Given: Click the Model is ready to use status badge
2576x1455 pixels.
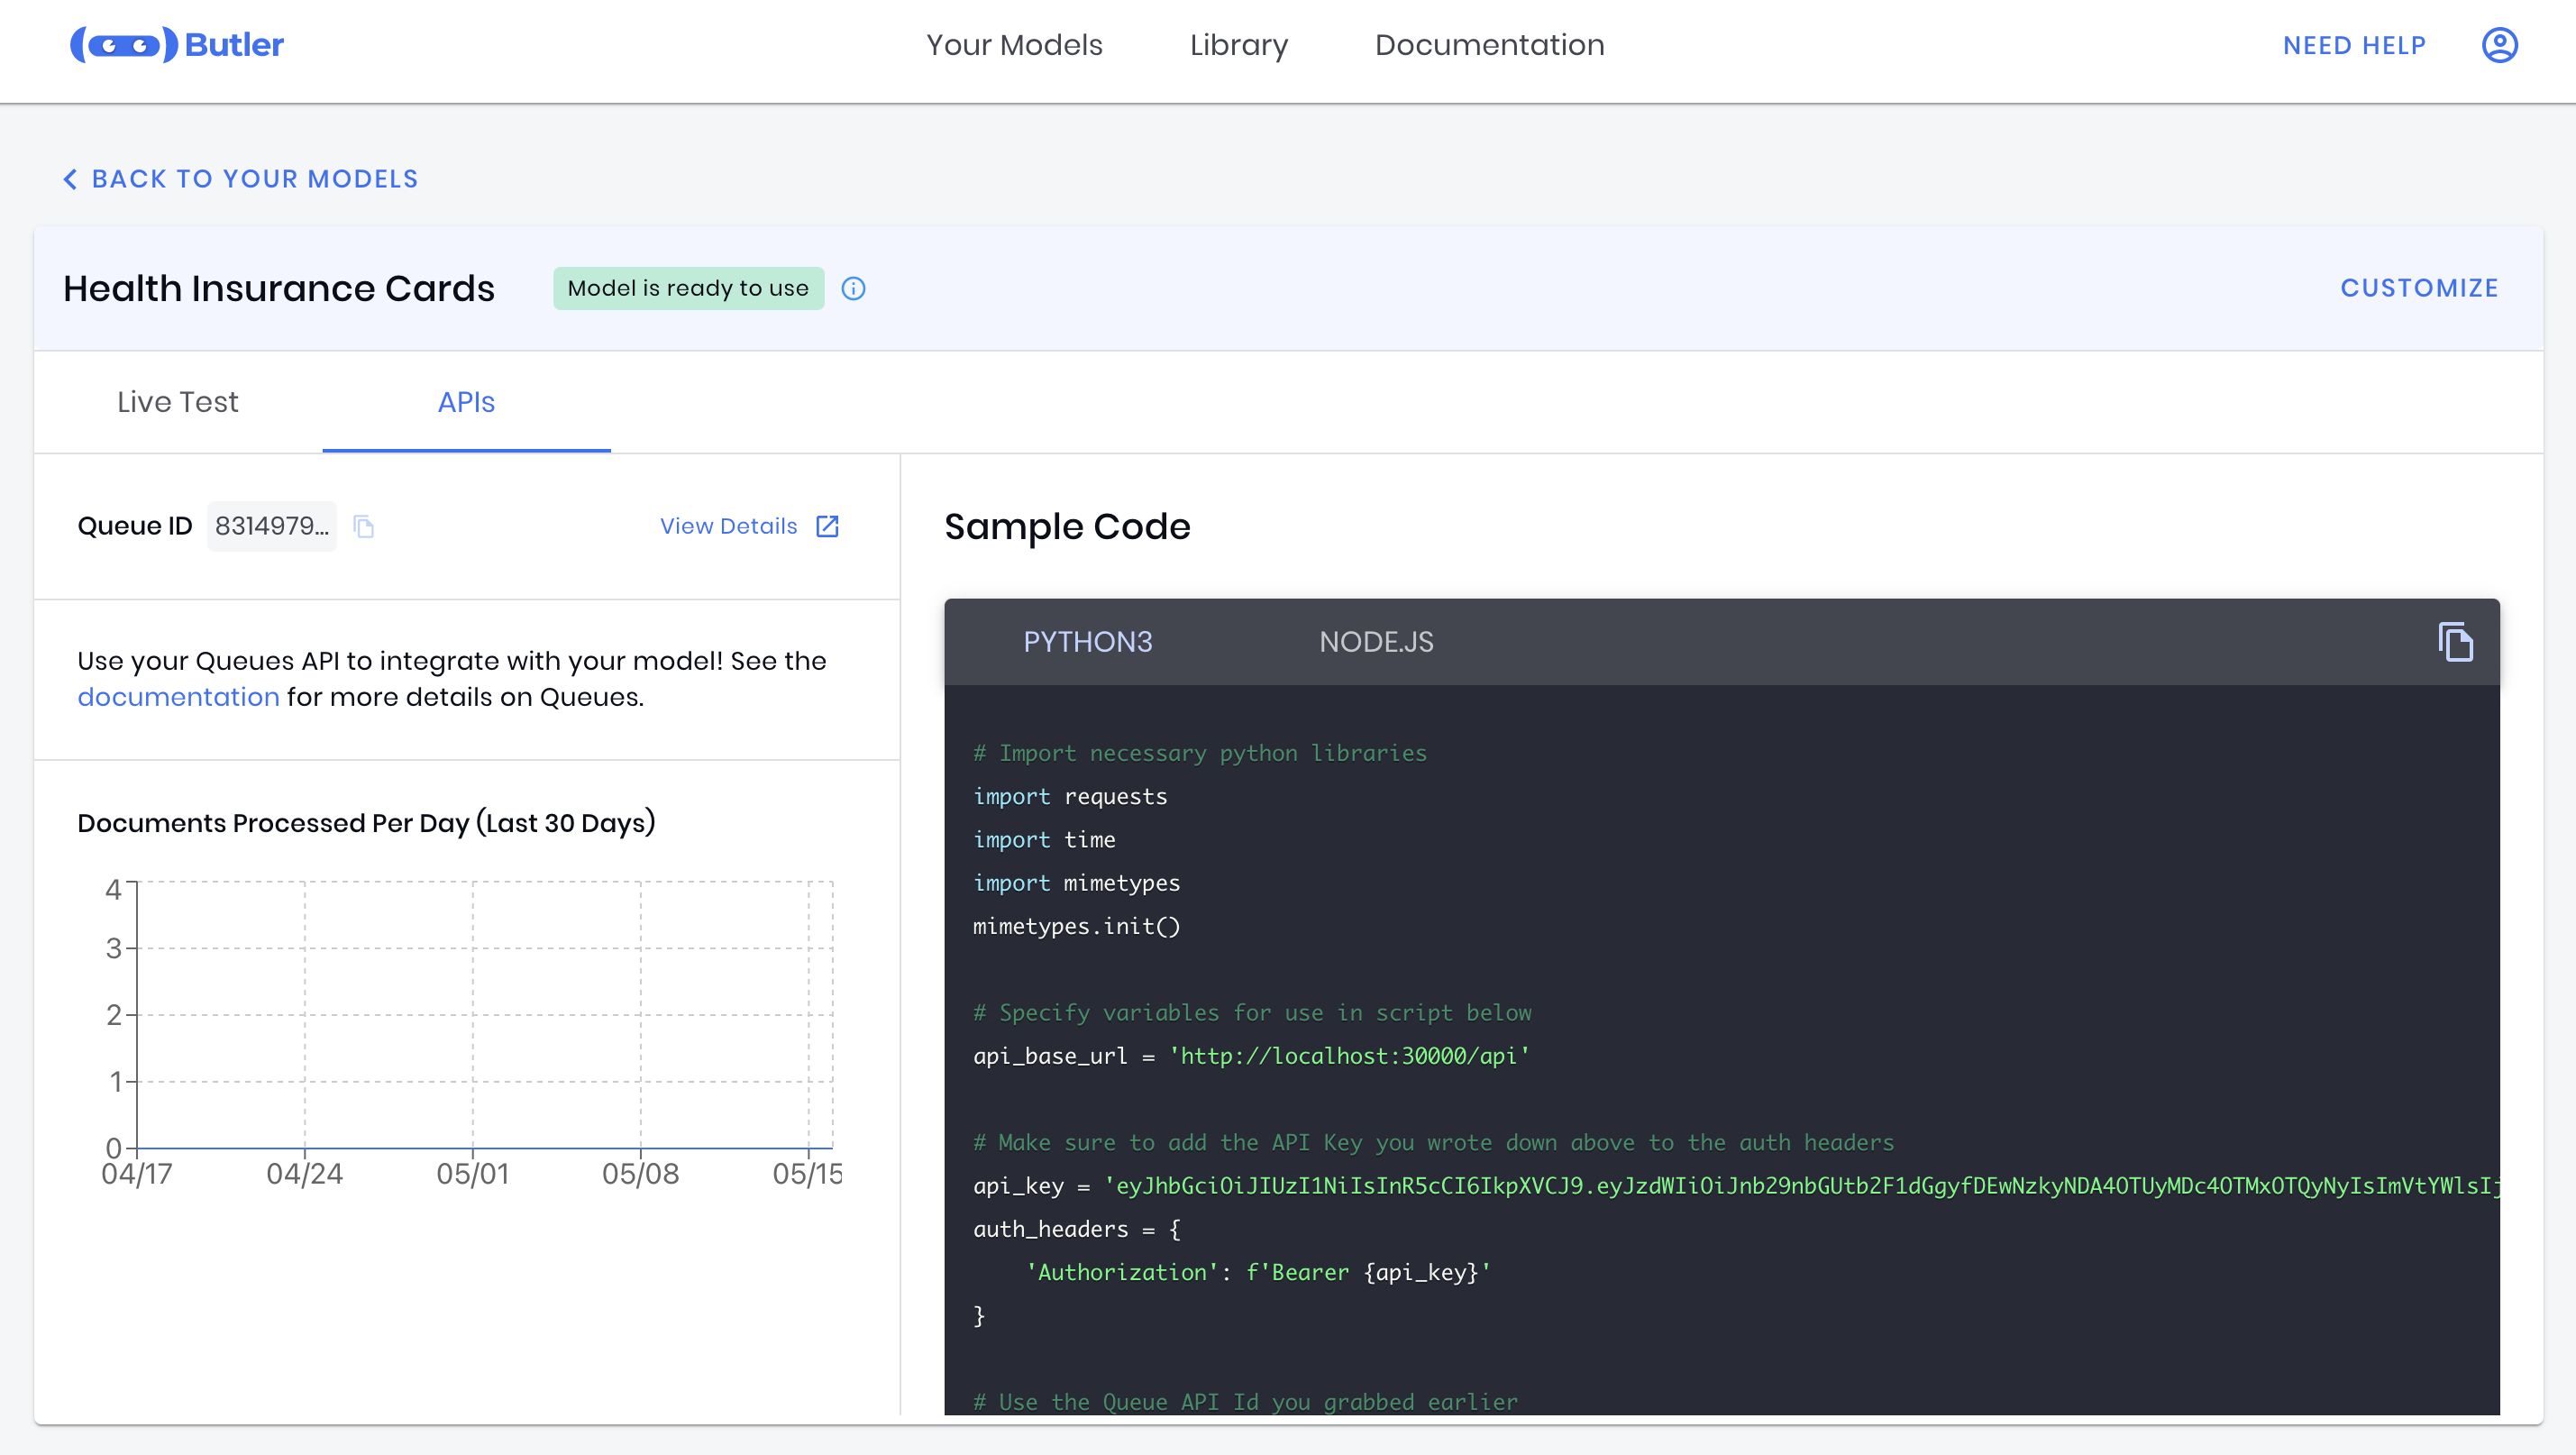Looking at the screenshot, I should click(689, 288).
